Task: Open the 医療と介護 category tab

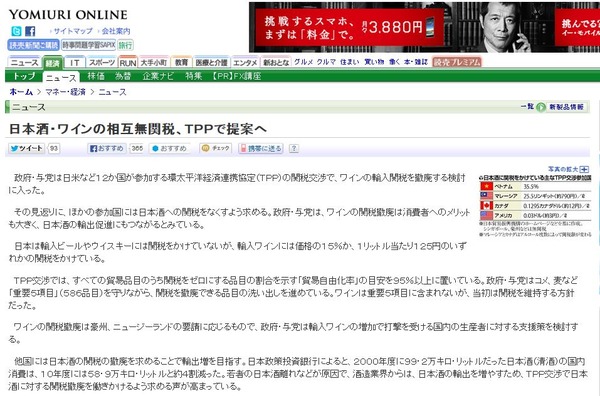Action: (x=211, y=62)
